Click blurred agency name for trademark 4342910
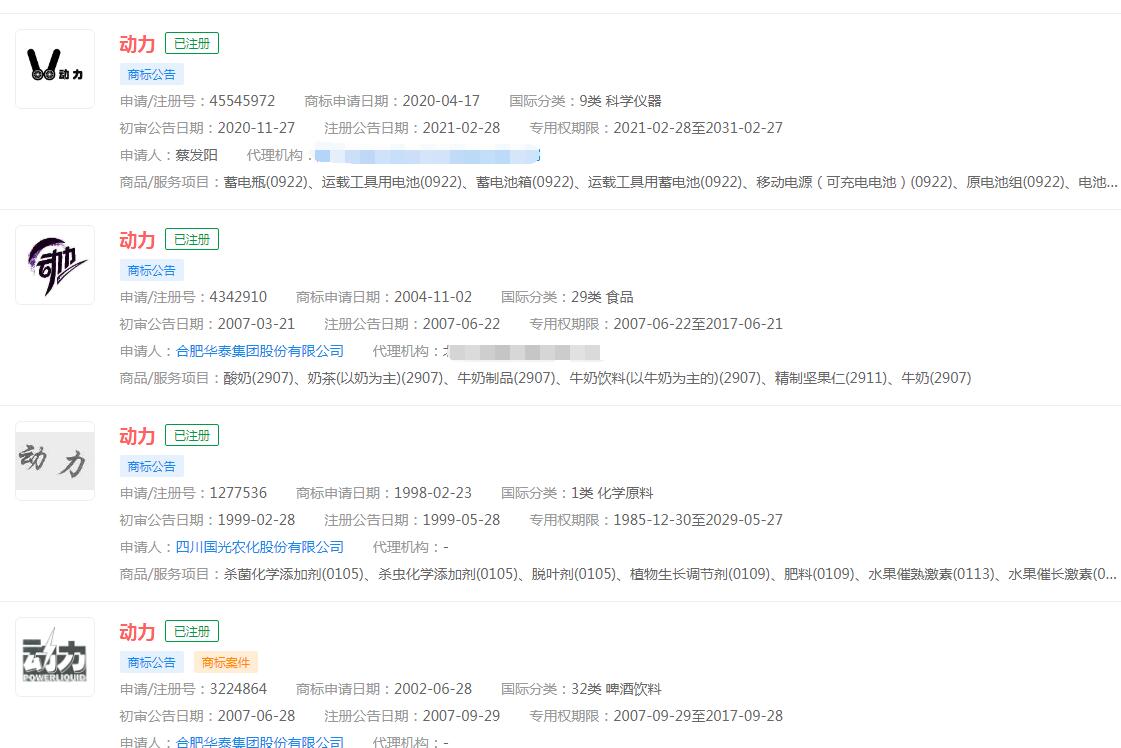This screenshot has height=748, width=1121. 522,351
